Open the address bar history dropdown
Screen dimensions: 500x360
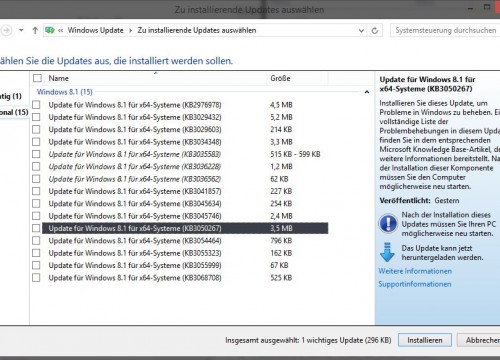click(361, 31)
